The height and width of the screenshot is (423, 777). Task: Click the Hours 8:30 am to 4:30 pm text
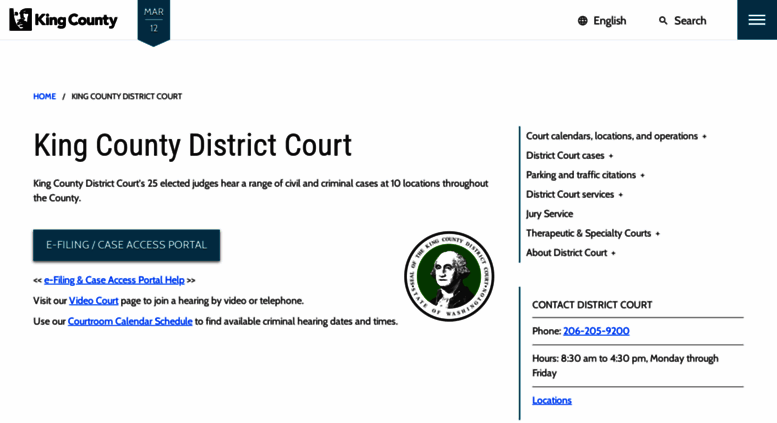pos(625,366)
